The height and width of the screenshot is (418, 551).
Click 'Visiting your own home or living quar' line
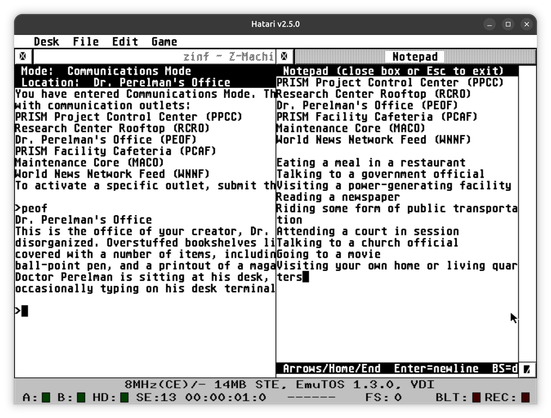(x=397, y=266)
